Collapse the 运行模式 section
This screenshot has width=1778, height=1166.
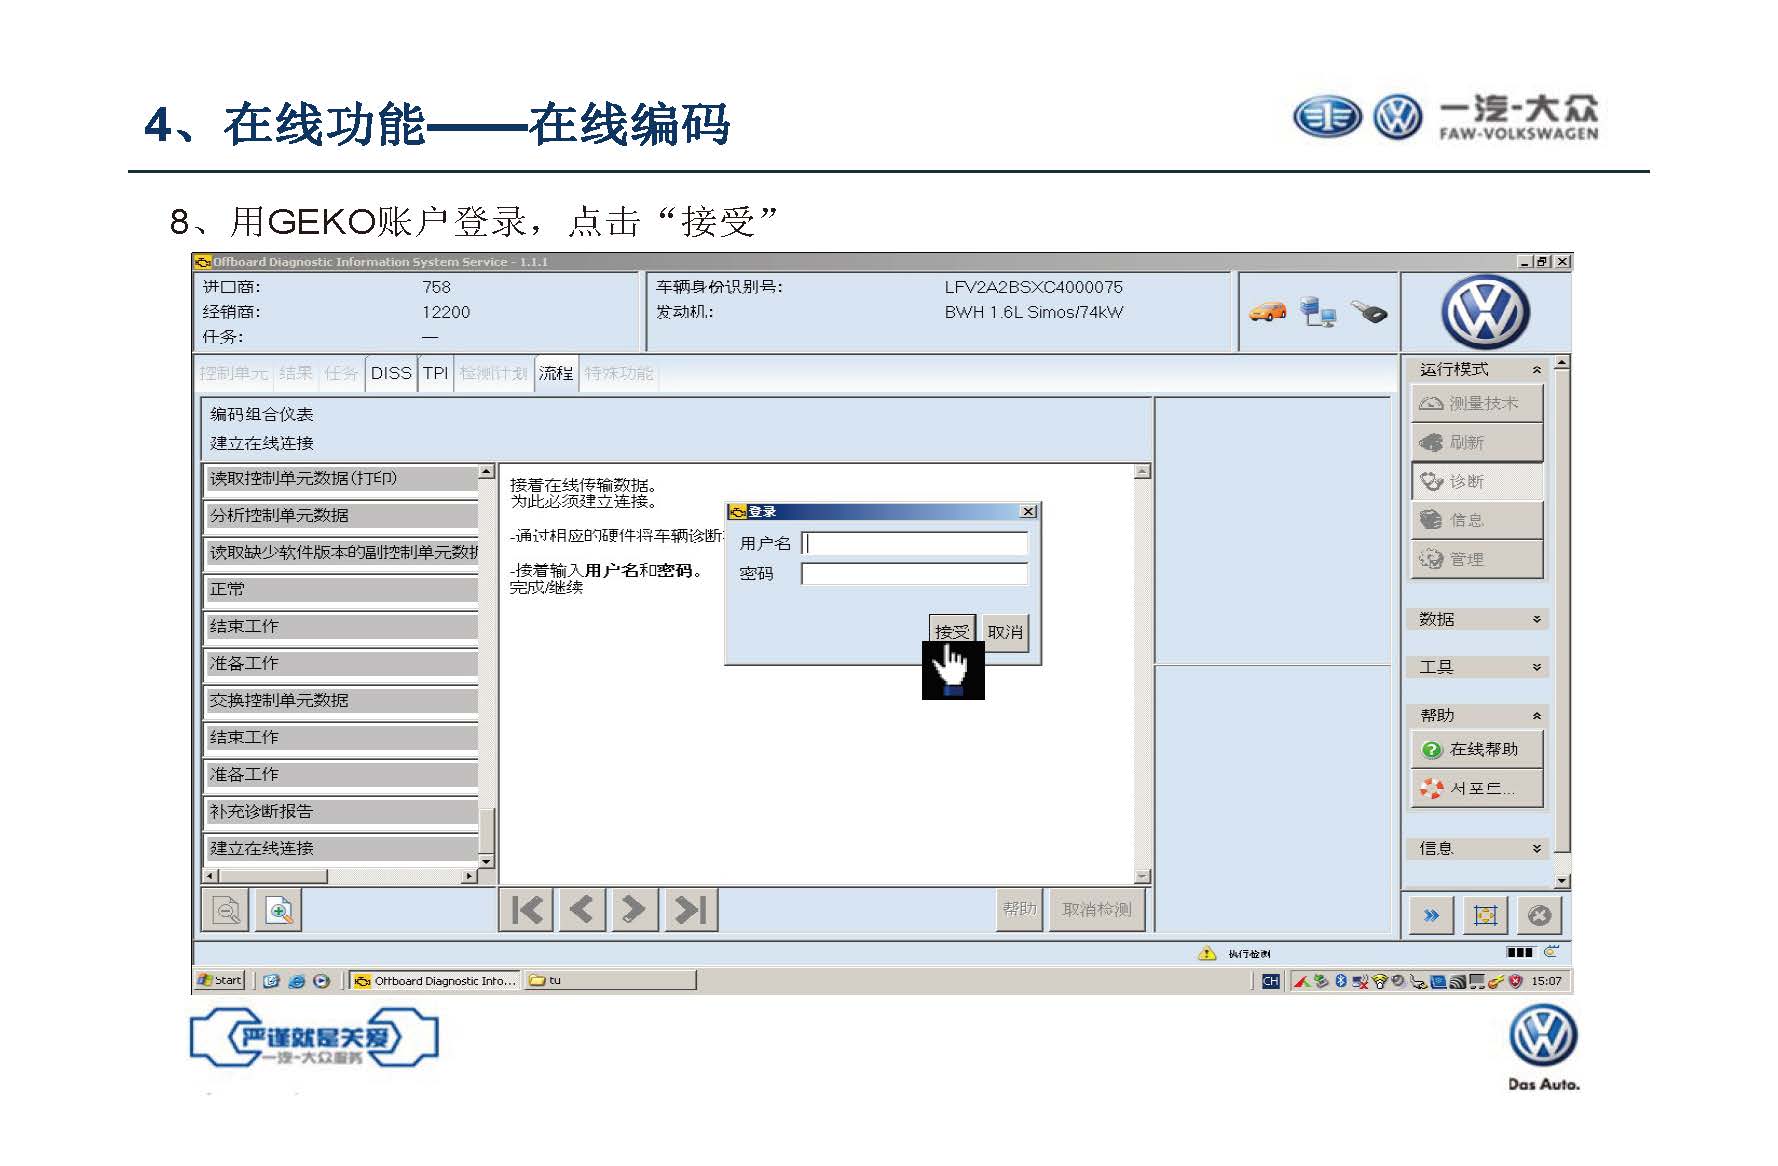tap(1537, 370)
